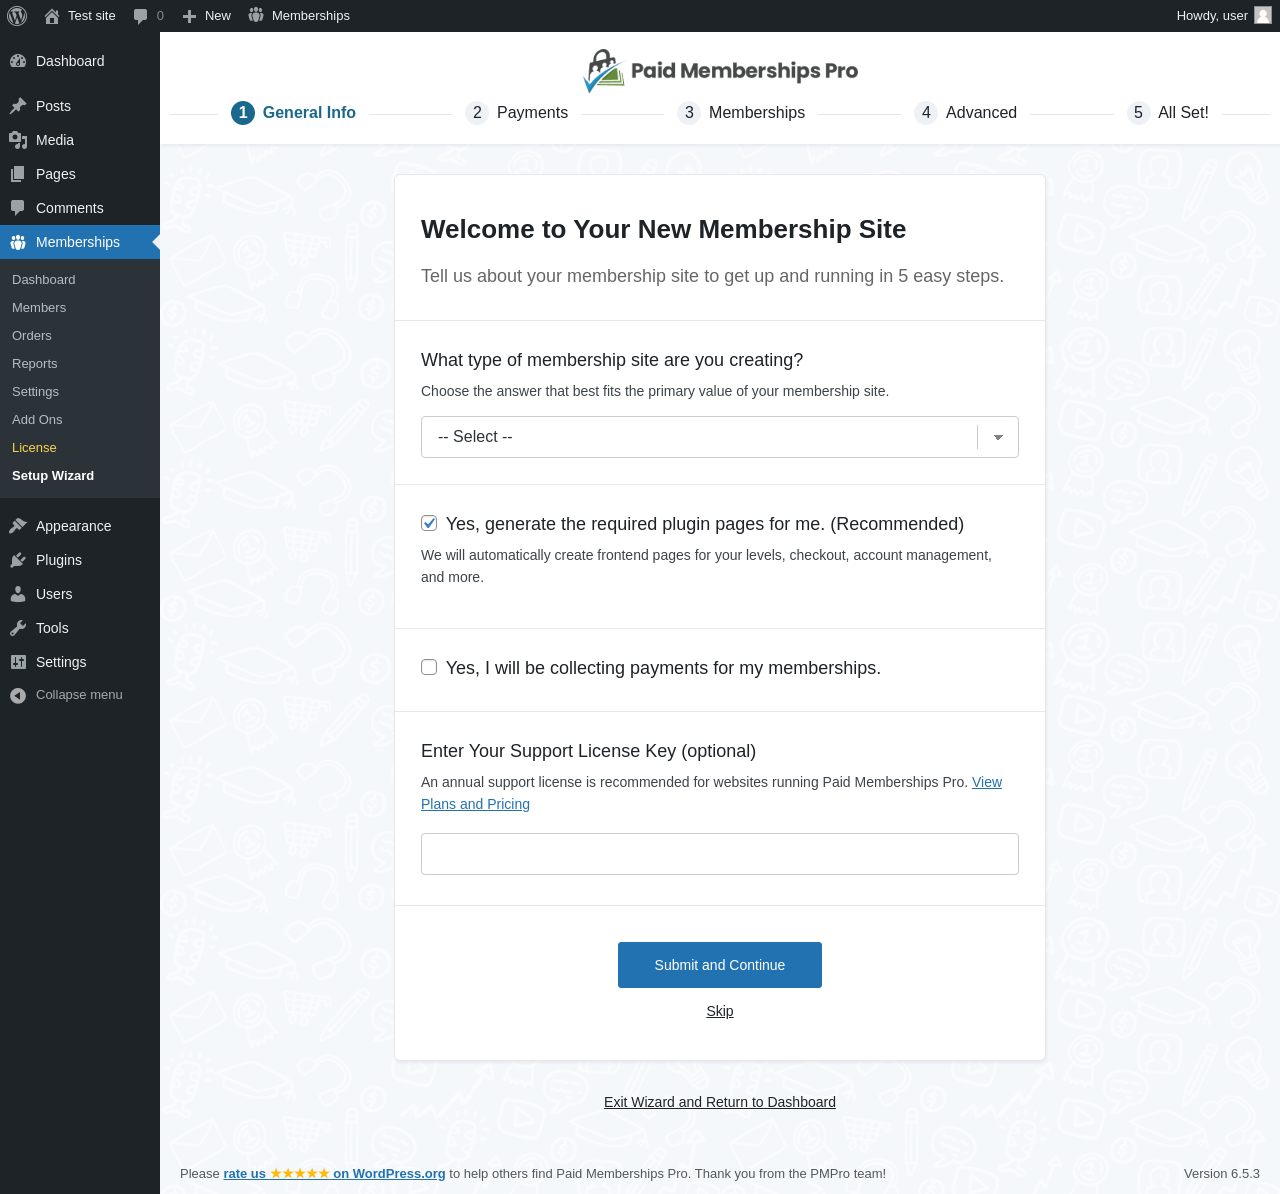Click the Media icon in sidebar
The height and width of the screenshot is (1194, 1280).
click(18, 140)
